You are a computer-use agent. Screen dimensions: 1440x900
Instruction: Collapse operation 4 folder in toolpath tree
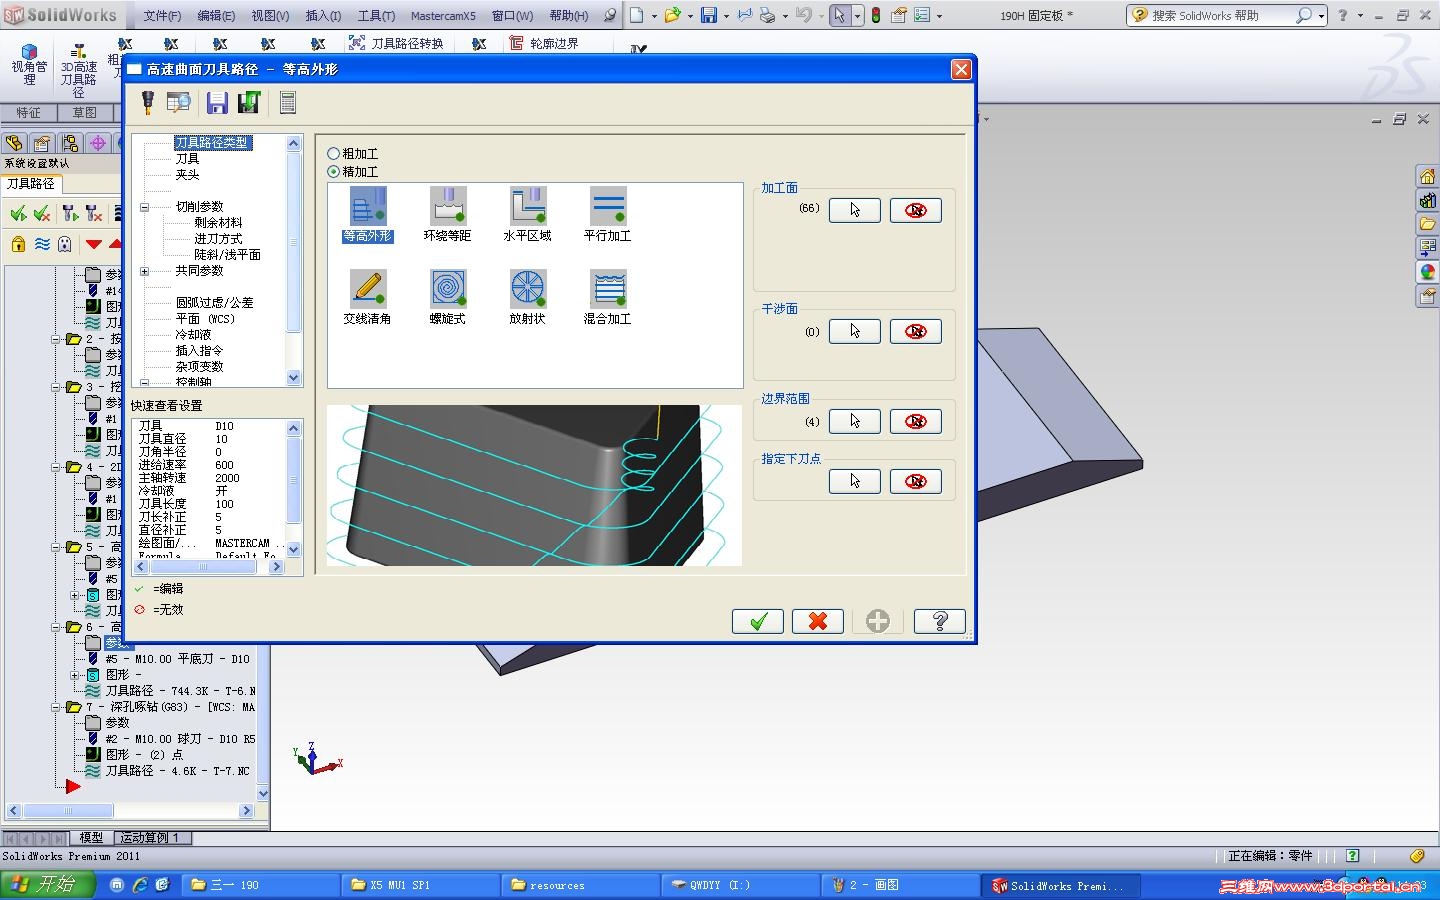56,467
